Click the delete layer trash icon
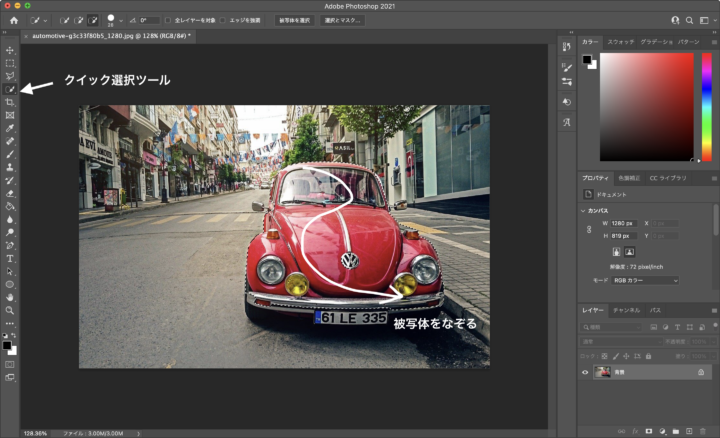Viewport: 720px width, 438px height. click(702, 431)
